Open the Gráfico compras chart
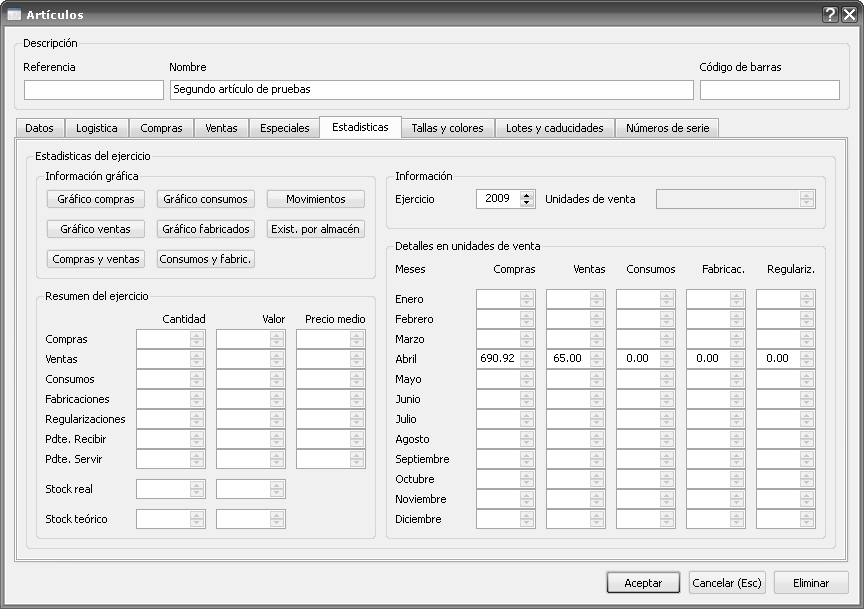Viewport: 864px width, 609px height. tap(96, 199)
